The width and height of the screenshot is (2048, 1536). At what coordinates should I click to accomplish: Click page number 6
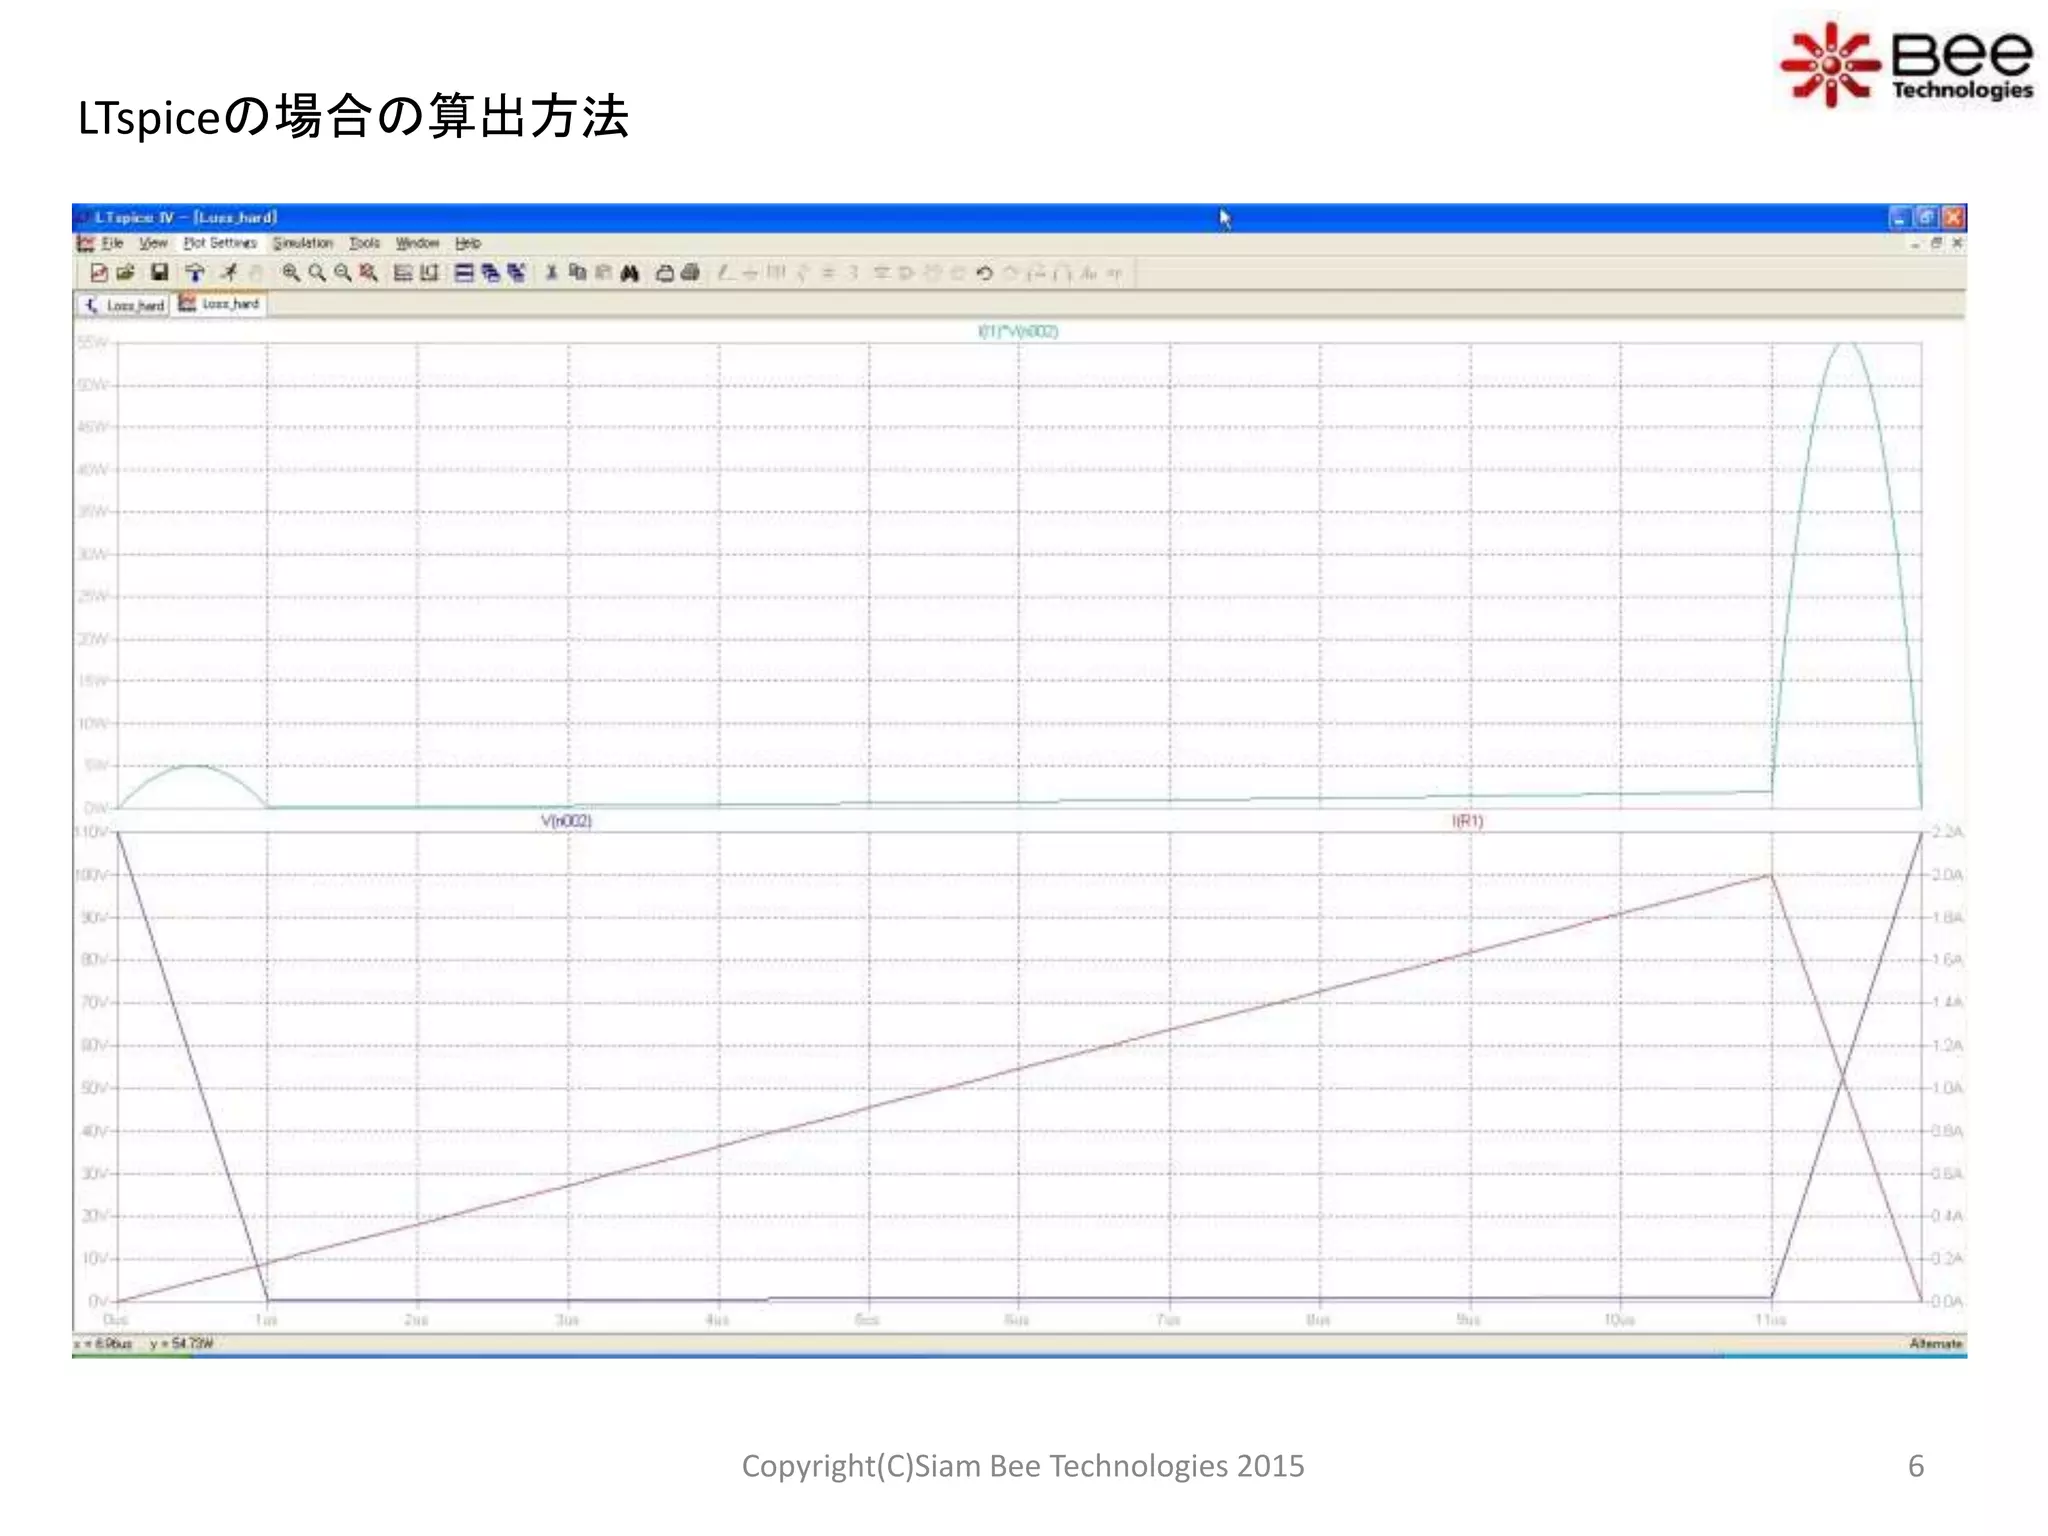pos(1916,1466)
